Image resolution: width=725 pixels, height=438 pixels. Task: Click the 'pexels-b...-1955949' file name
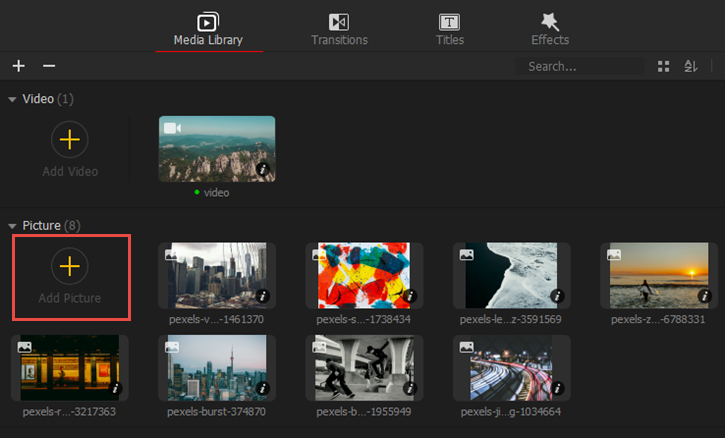(x=363, y=412)
